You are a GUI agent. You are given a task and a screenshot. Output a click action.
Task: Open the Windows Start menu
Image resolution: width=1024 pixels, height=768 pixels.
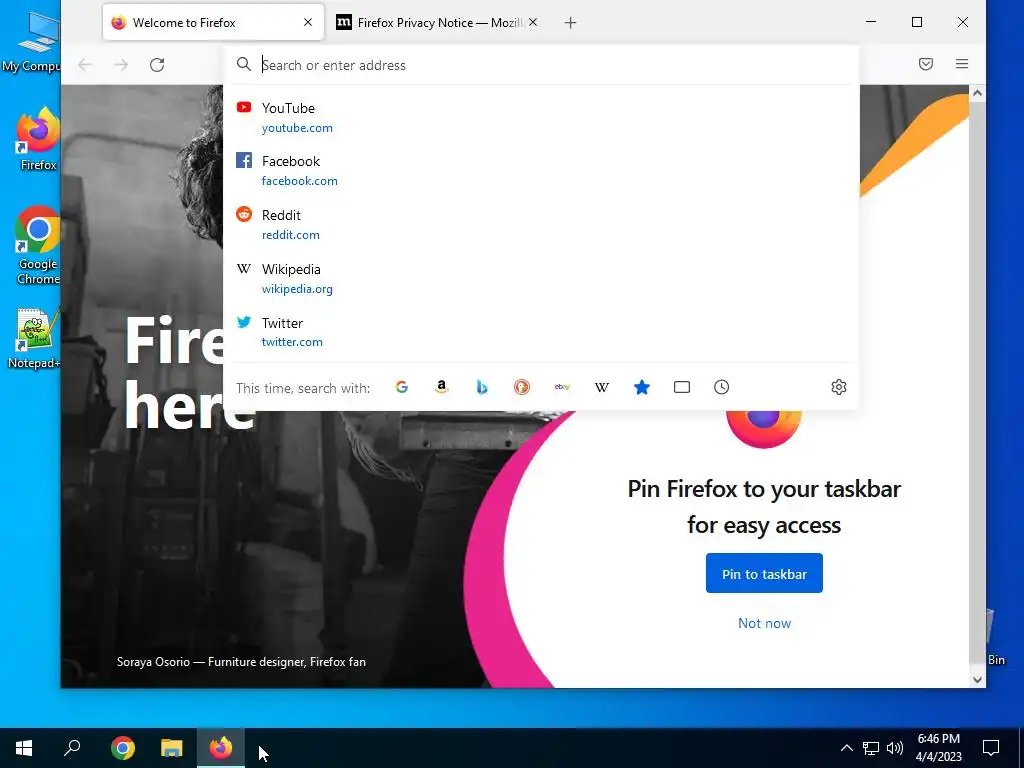click(x=24, y=748)
